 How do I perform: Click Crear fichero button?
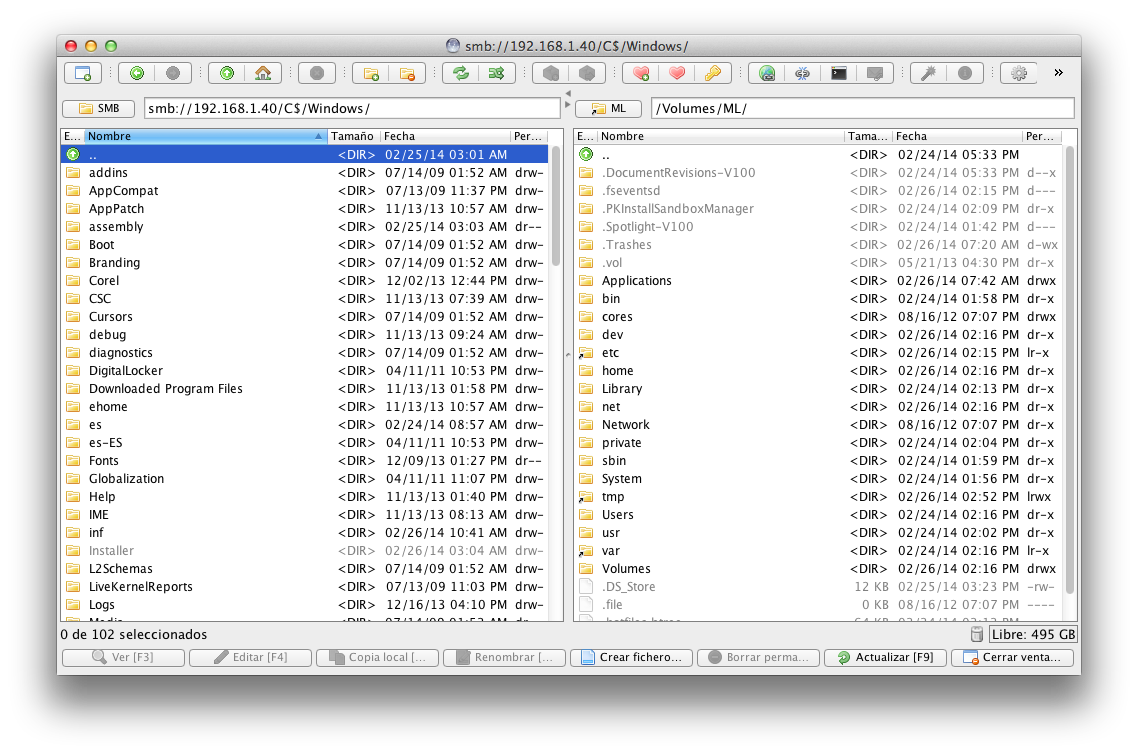click(x=631, y=657)
